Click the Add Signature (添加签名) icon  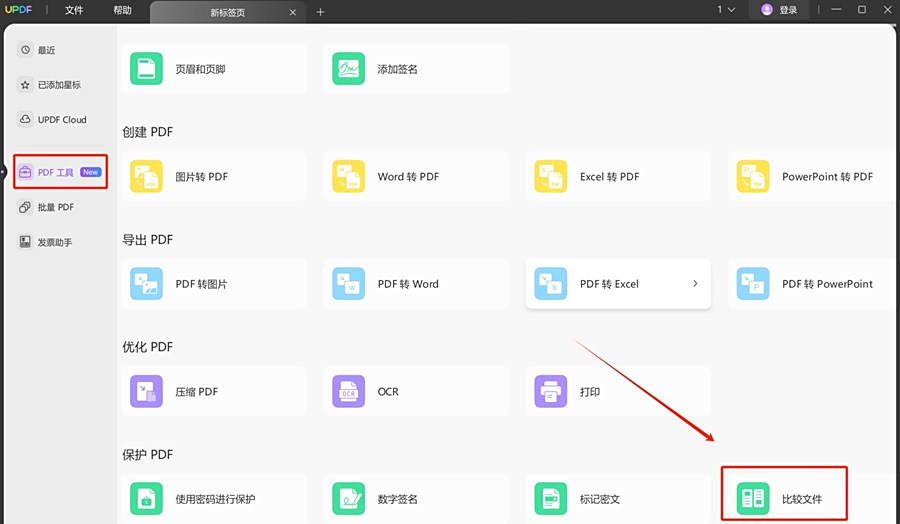pyautogui.click(x=348, y=69)
